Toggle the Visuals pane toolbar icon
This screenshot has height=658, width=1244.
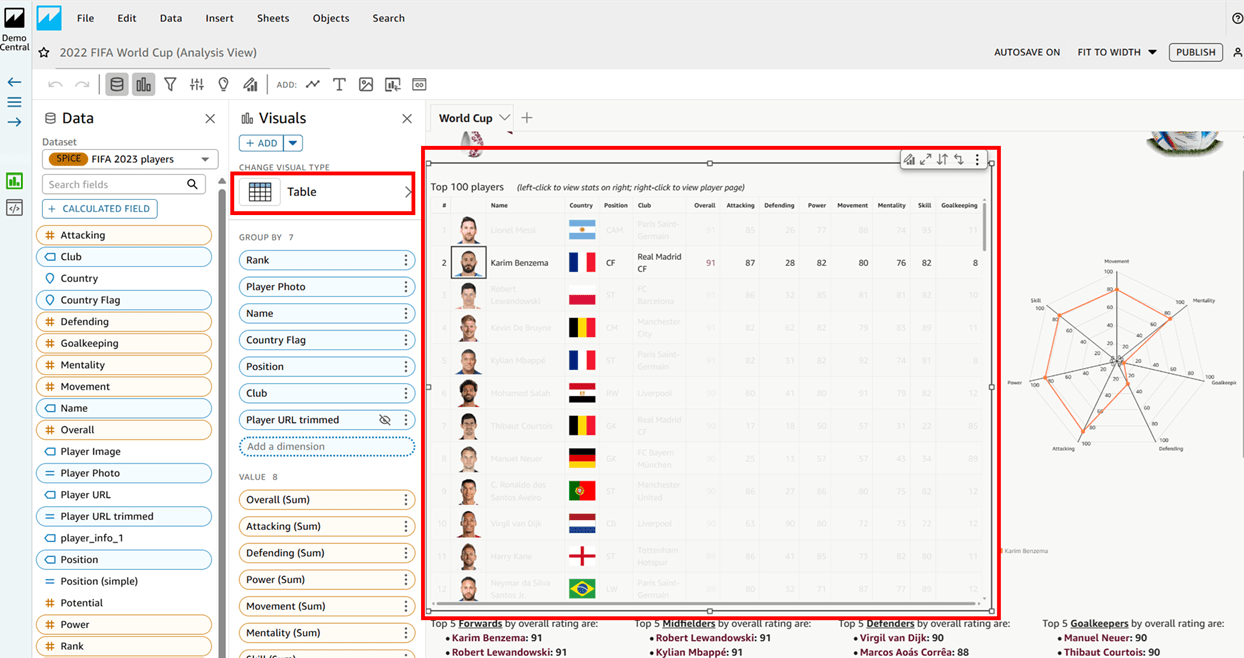pos(144,85)
